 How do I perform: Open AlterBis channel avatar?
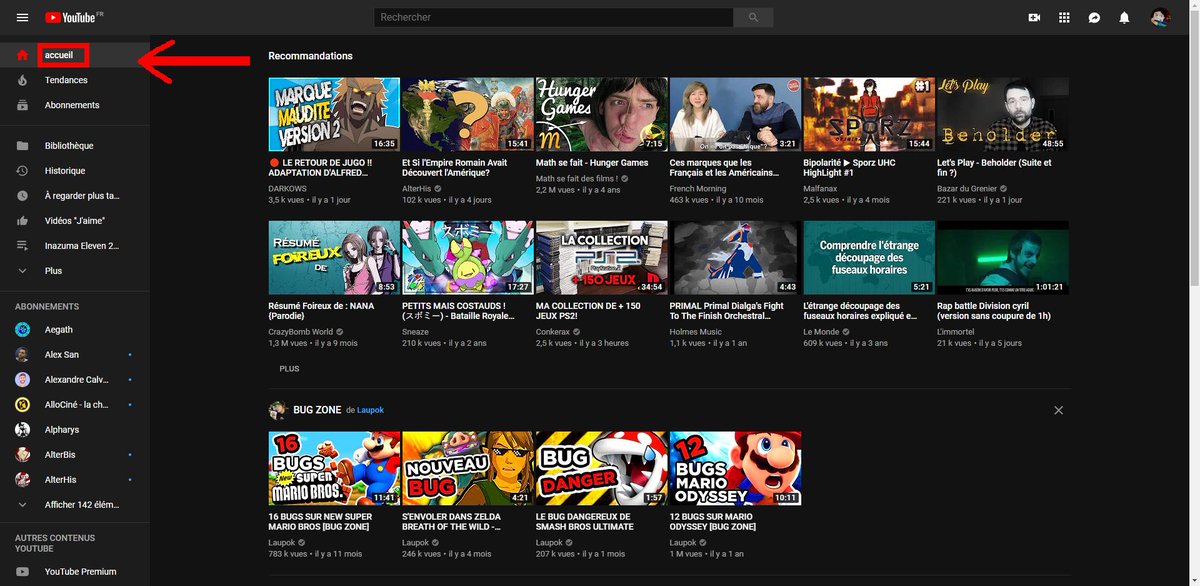pos(22,455)
